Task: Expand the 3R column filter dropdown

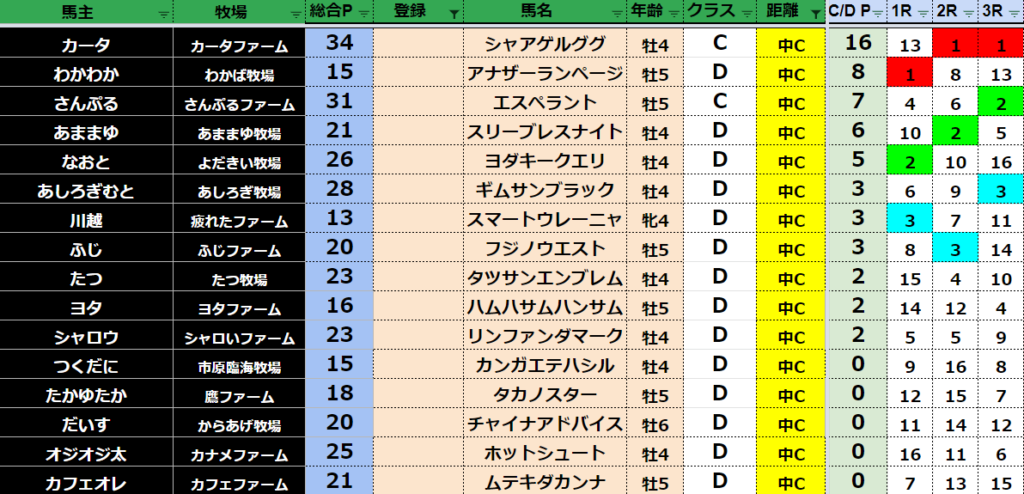Action: coord(1012,14)
